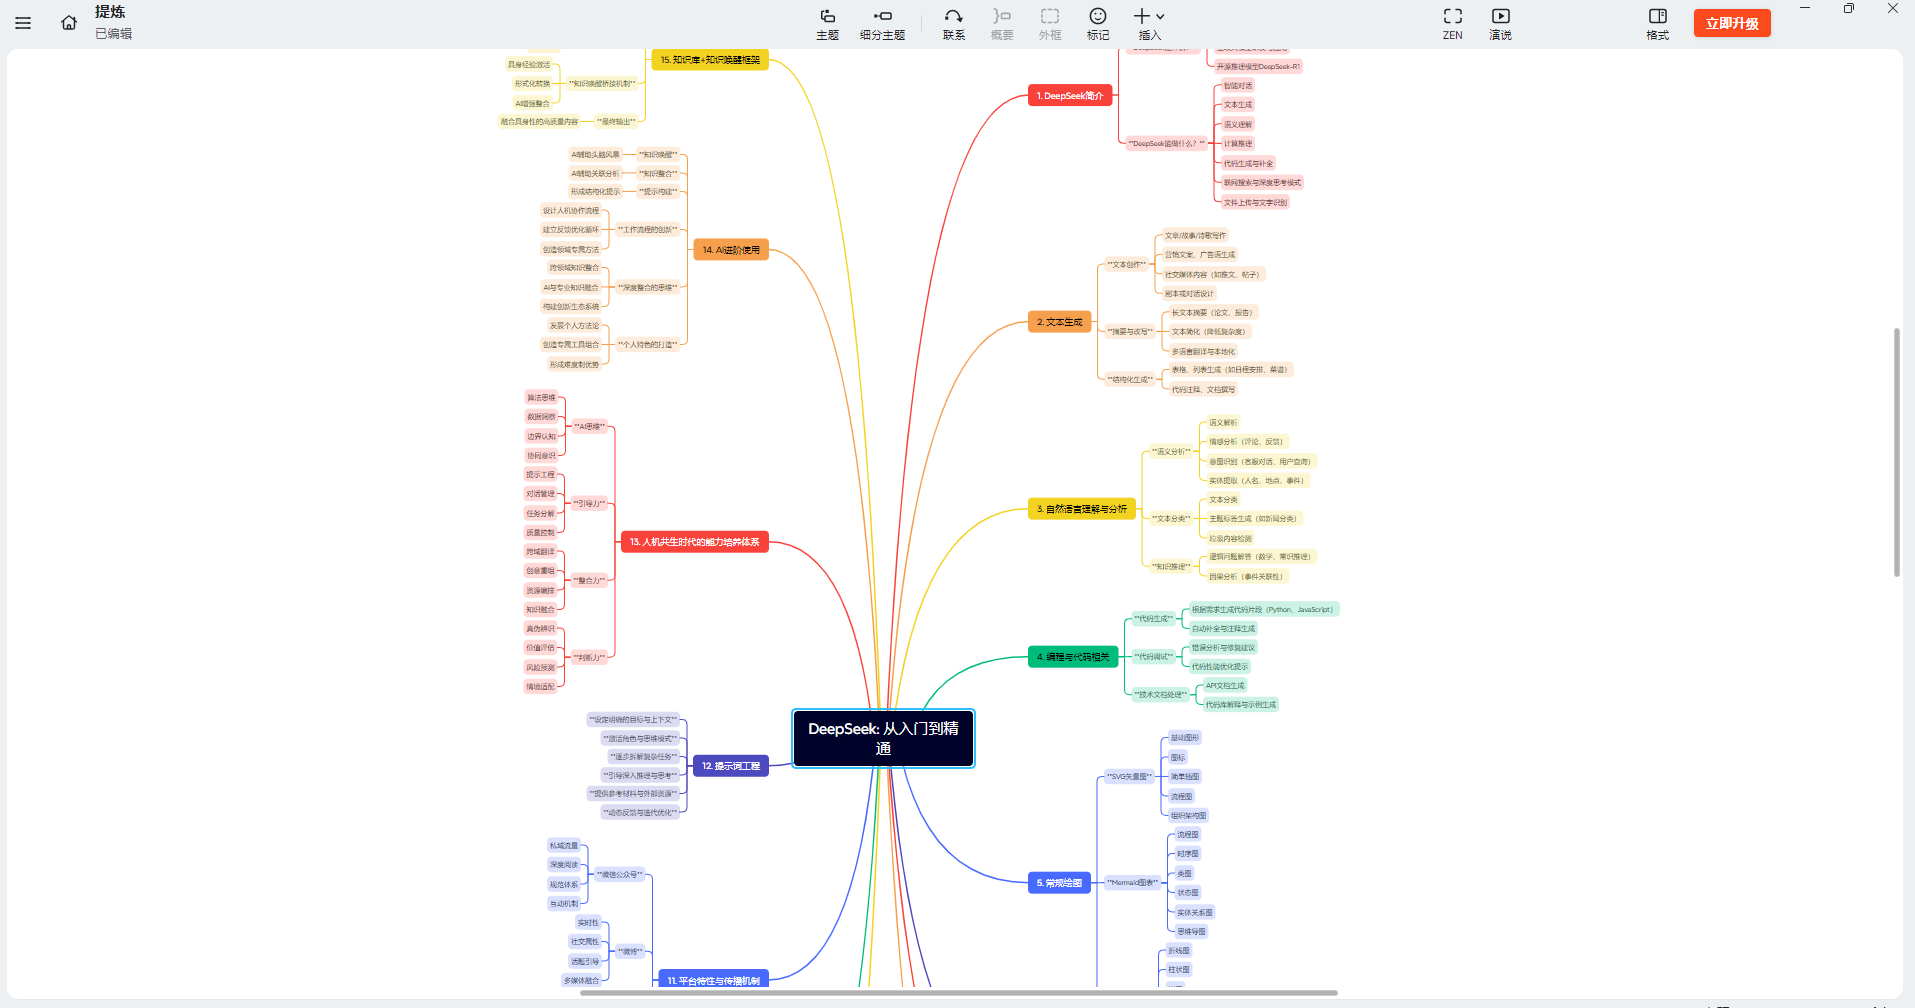
Task: Select topic 1. DeepSeek简介
Action: (1070, 96)
